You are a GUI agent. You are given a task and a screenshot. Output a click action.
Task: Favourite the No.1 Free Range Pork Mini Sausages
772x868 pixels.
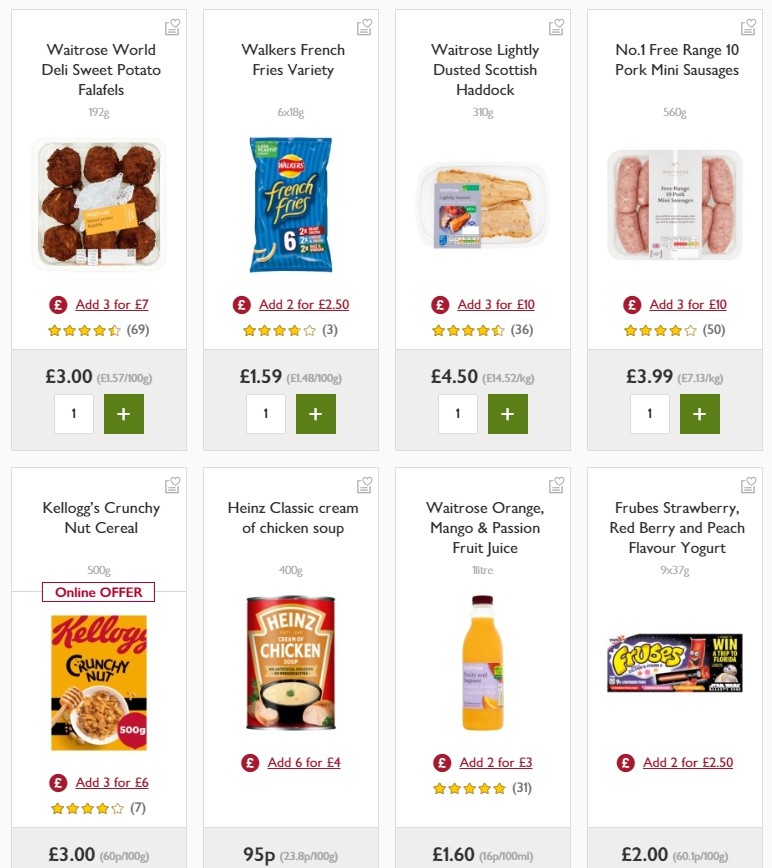748,28
